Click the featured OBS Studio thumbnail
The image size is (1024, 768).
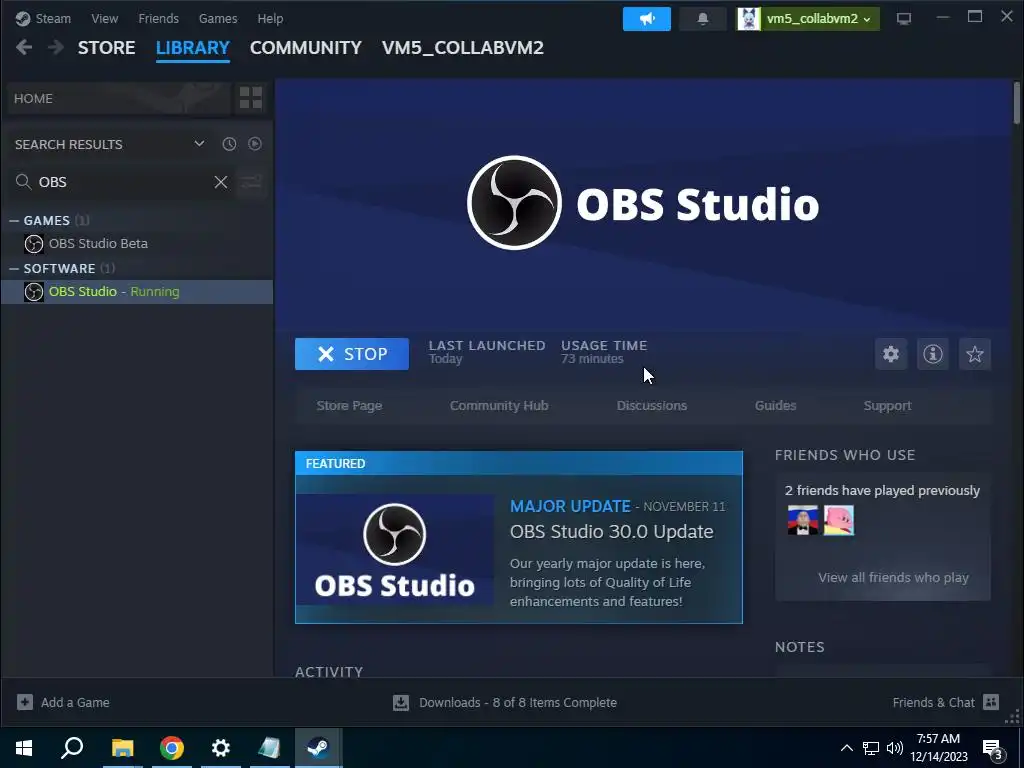coord(394,550)
